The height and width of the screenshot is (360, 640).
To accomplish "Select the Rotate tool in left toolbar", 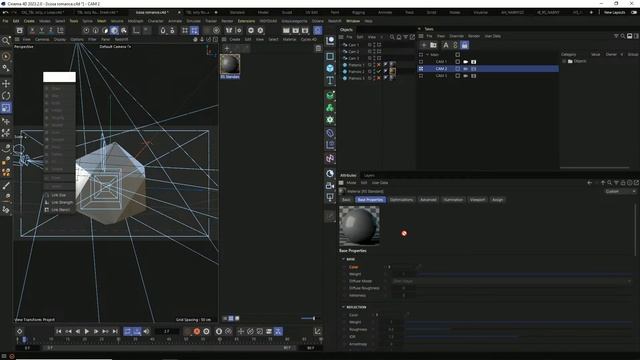I will pyautogui.click(x=6, y=96).
